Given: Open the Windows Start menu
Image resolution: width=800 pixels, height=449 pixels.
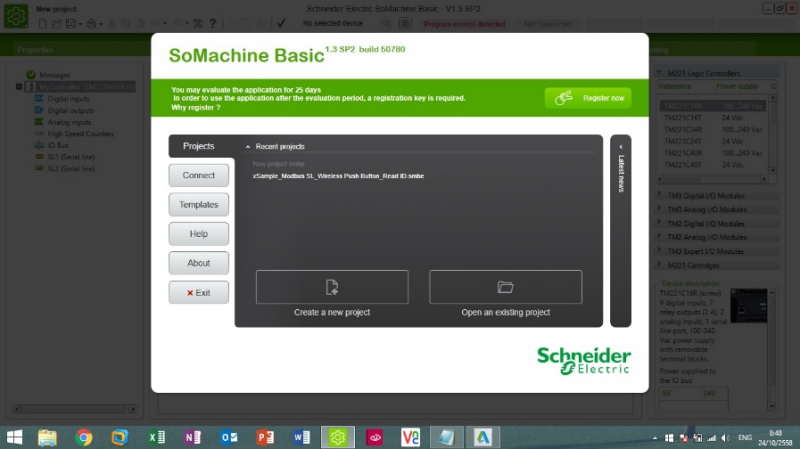Looking at the screenshot, I should click(14, 437).
